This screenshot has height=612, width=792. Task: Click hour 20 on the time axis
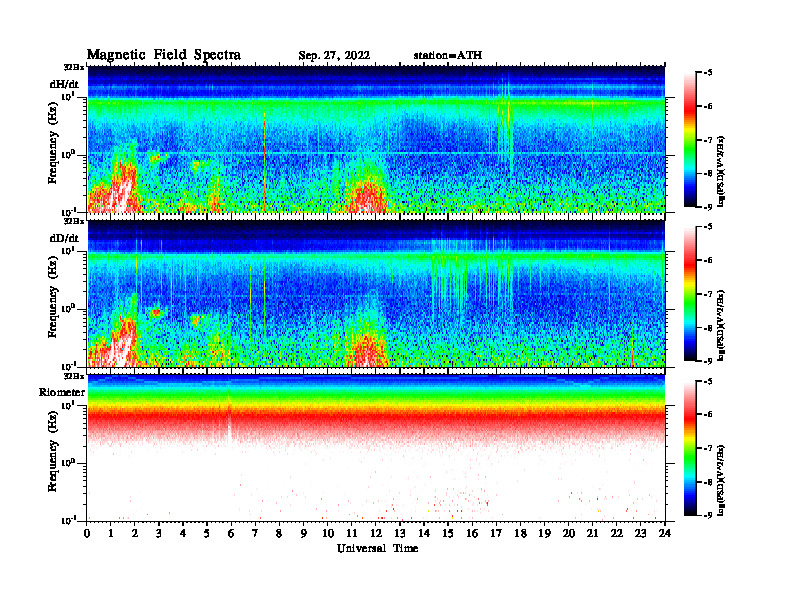tap(568, 534)
